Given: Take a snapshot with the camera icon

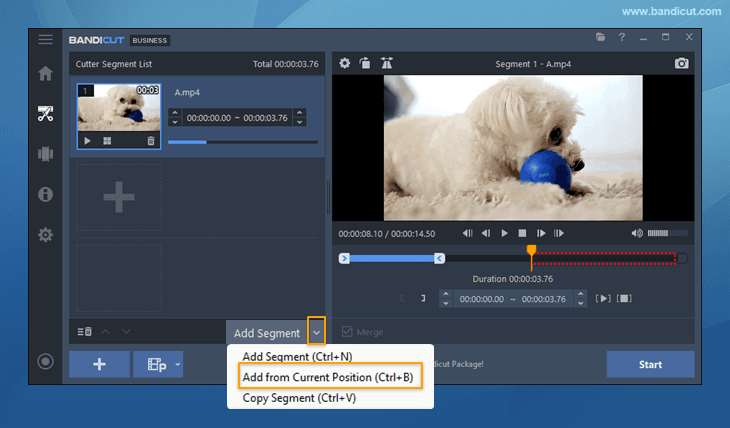Looking at the screenshot, I should 681,64.
